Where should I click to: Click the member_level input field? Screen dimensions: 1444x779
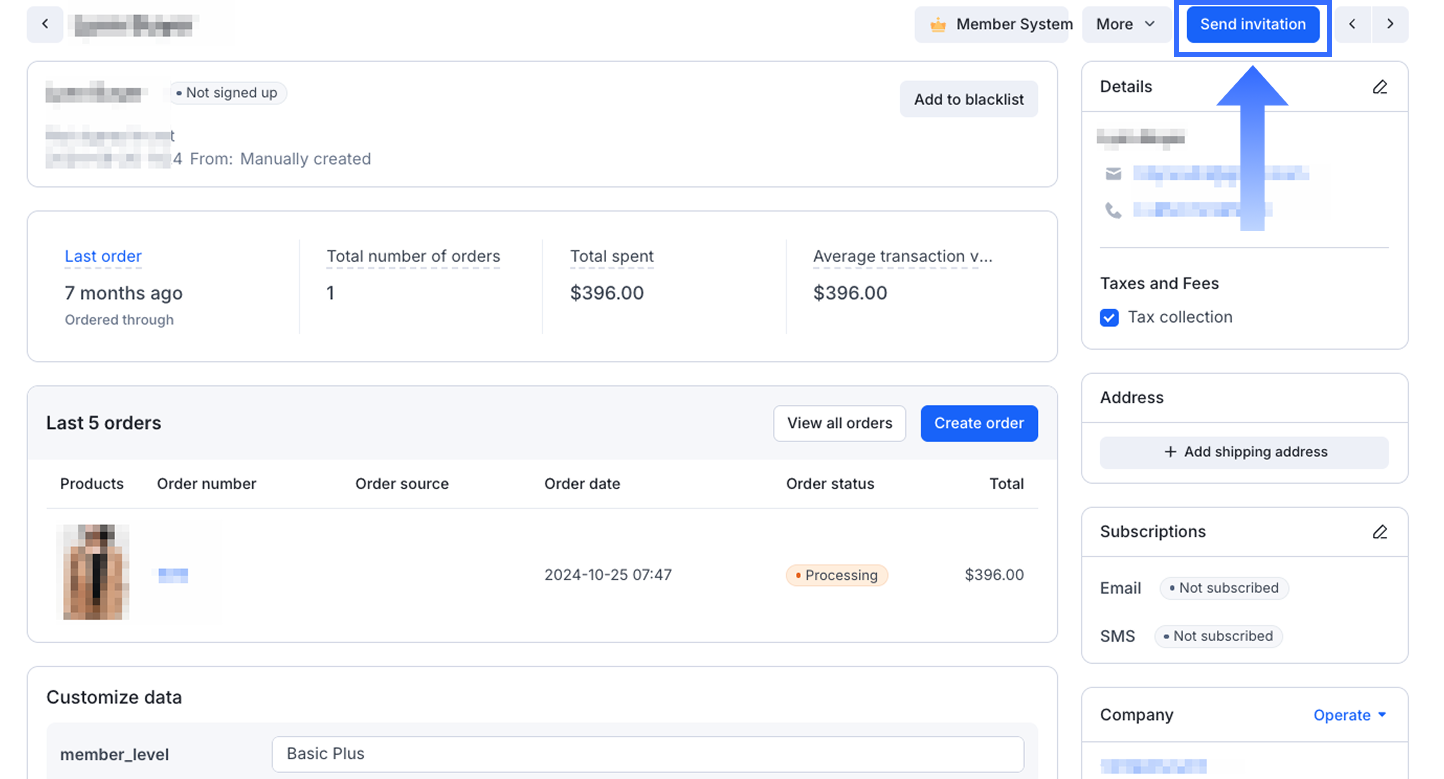tap(647, 754)
